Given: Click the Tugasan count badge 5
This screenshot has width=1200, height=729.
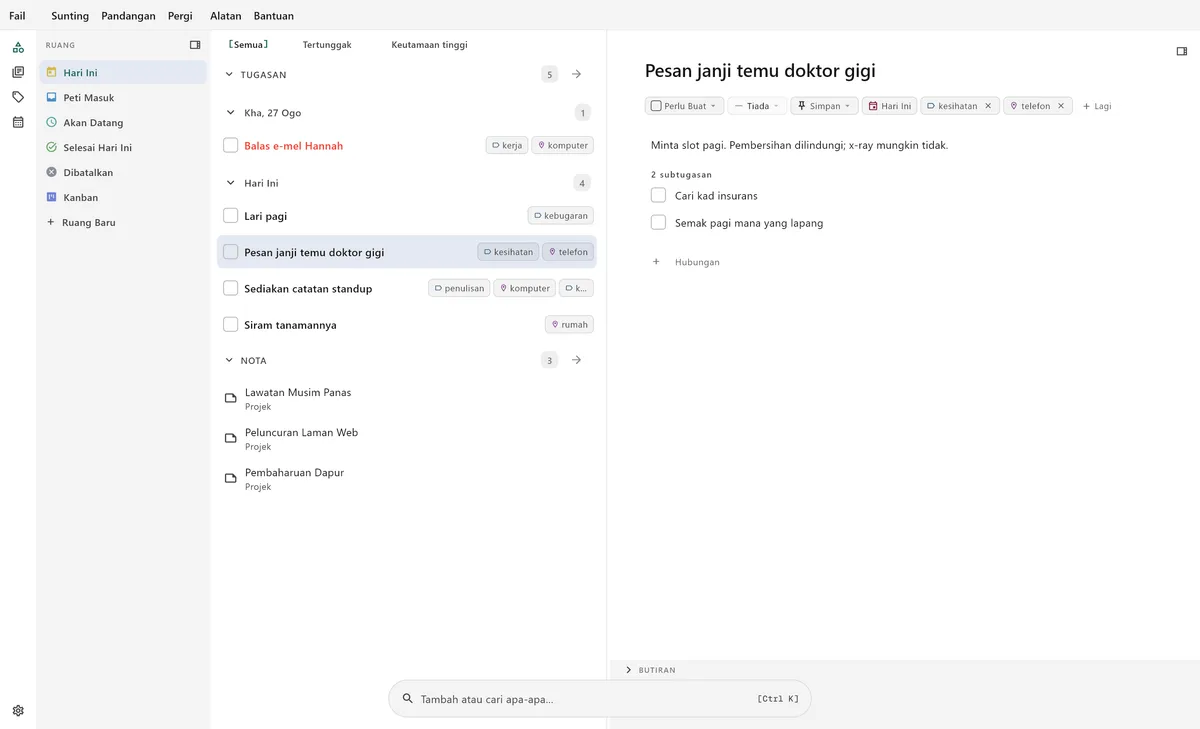Looking at the screenshot, I should 549,74.
